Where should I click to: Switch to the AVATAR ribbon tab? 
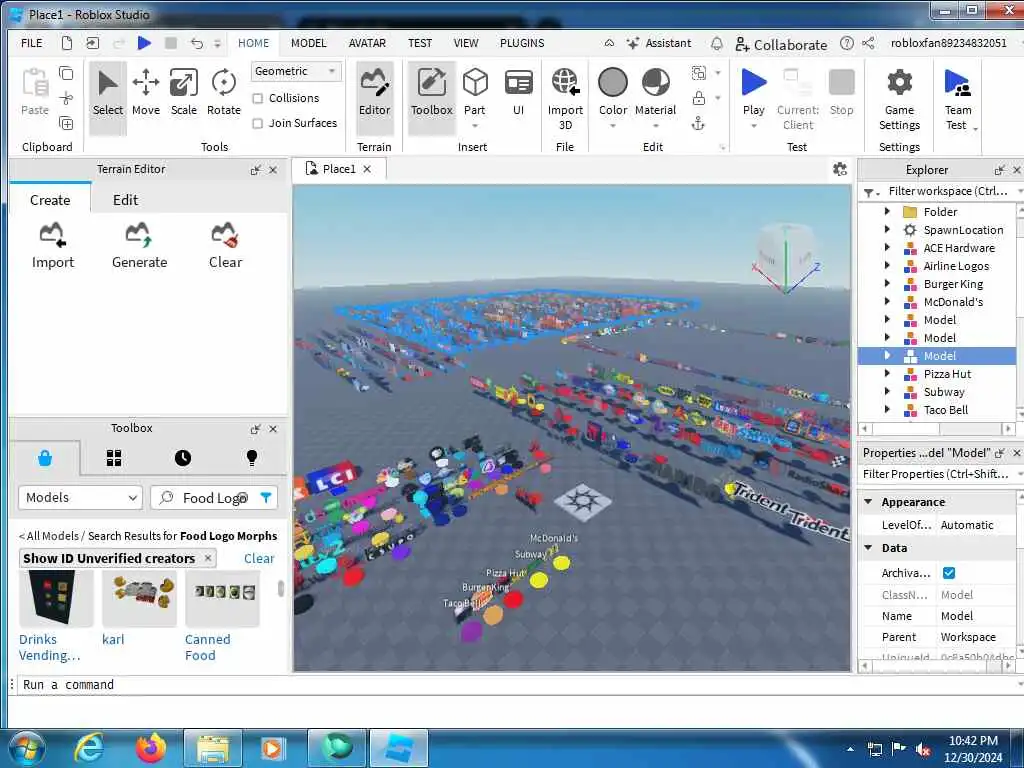[367, 43]
